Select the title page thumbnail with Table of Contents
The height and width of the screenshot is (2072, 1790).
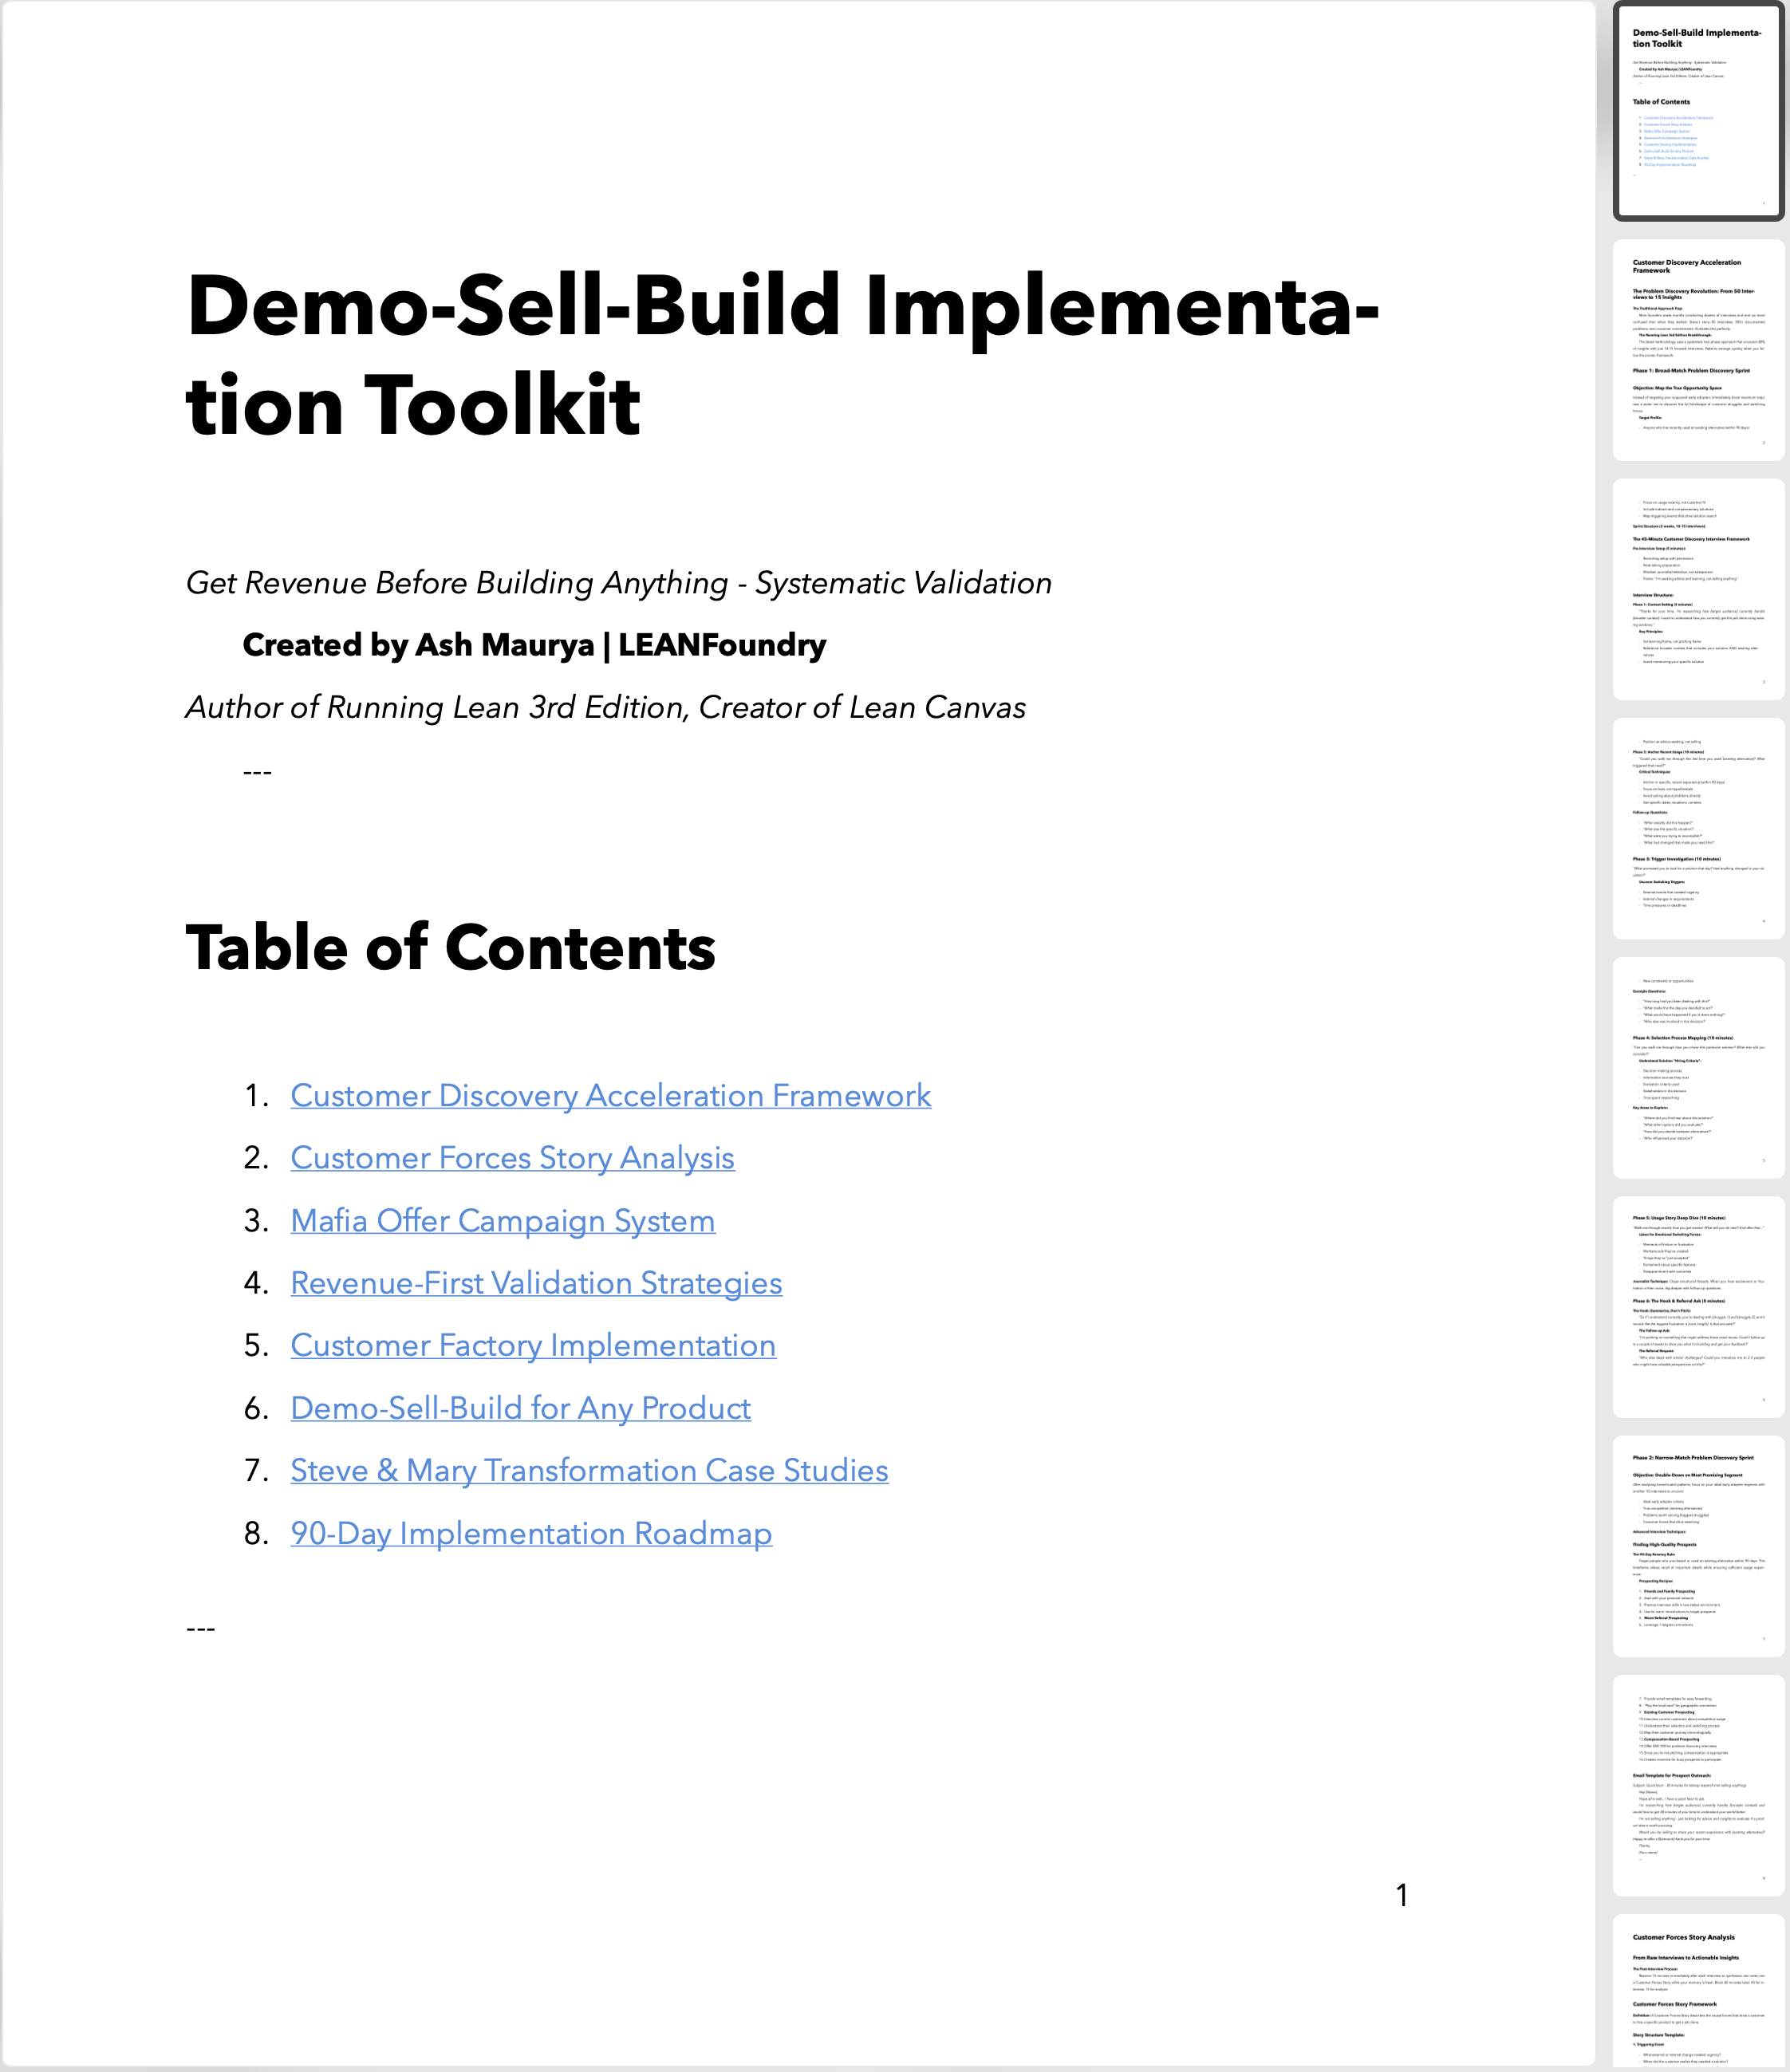click(1699, 110)
